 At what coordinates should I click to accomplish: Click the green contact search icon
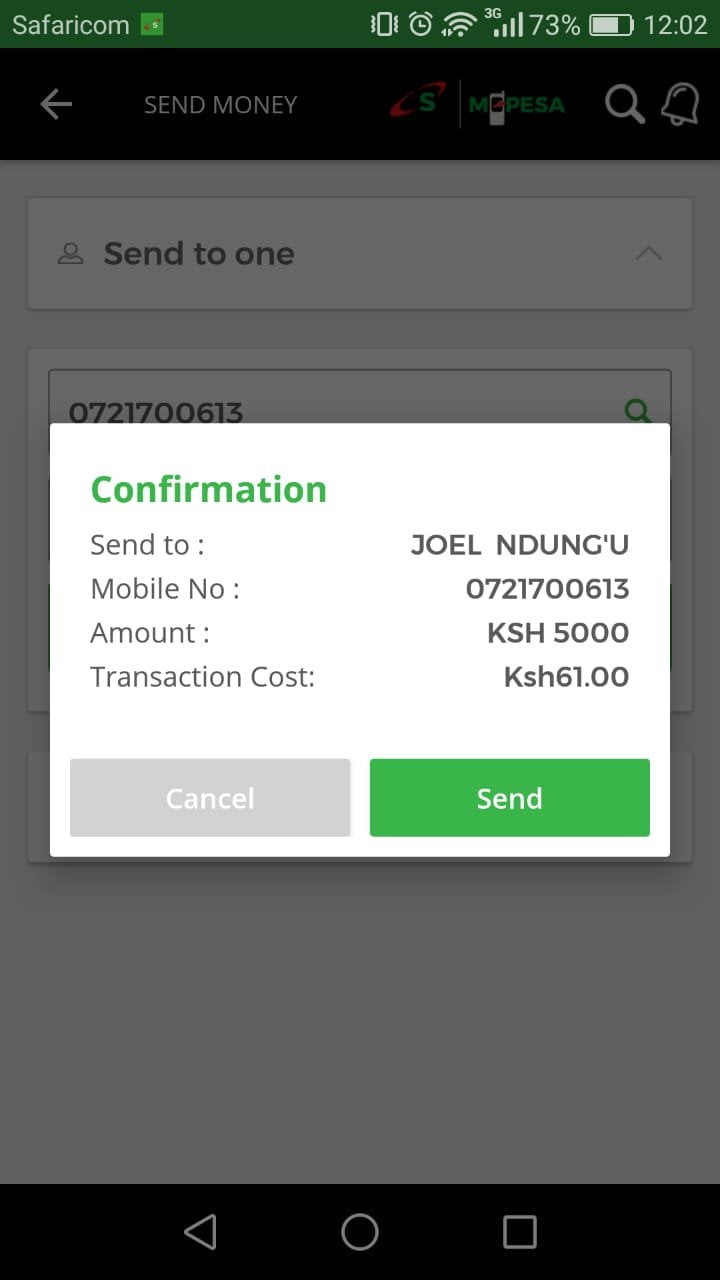click(x=637, y=409)
